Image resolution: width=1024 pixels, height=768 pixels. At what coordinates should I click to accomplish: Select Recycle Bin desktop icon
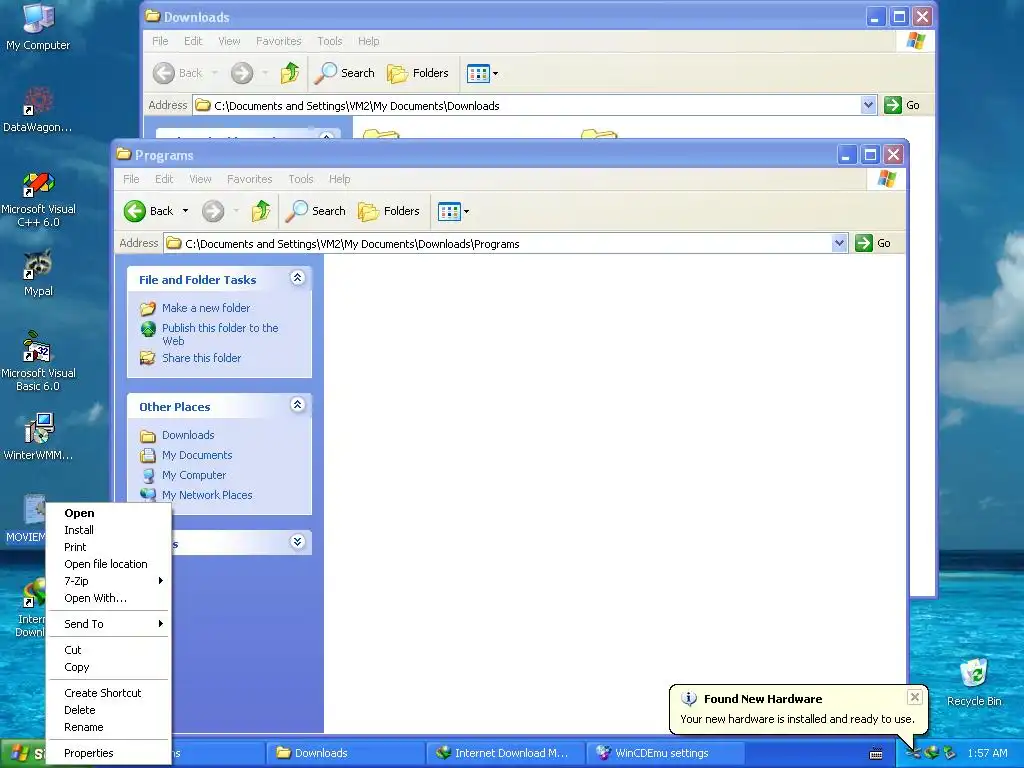tap(974, 682)
